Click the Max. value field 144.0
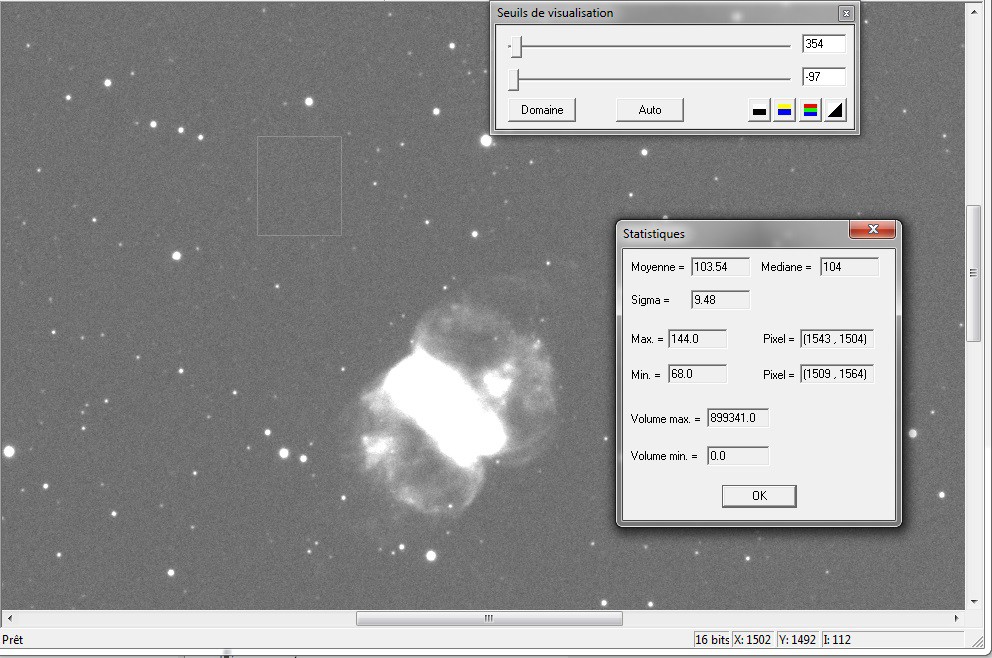 [698, 339]
